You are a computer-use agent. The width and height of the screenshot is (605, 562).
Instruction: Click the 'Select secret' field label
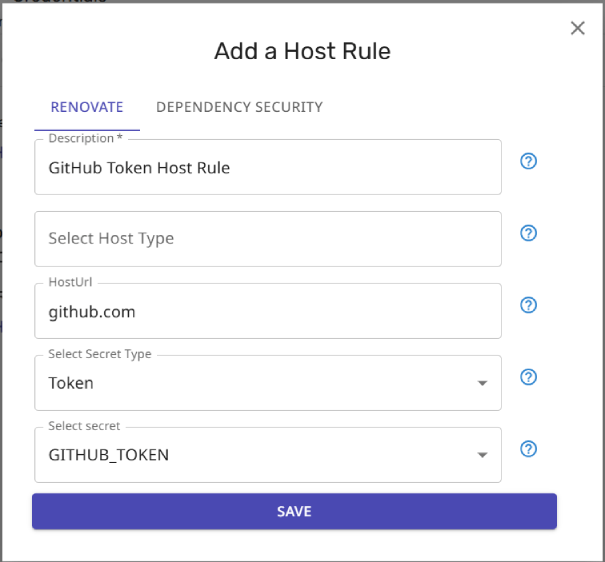click(x=84, y=426)
